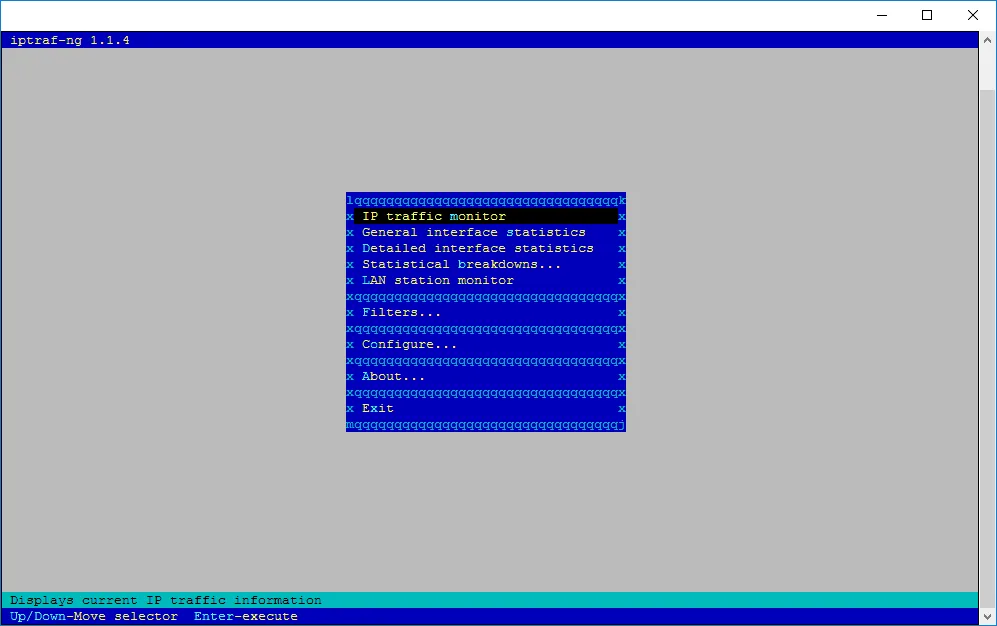Click the 'Enter-execute' hint text

[246, 616]
